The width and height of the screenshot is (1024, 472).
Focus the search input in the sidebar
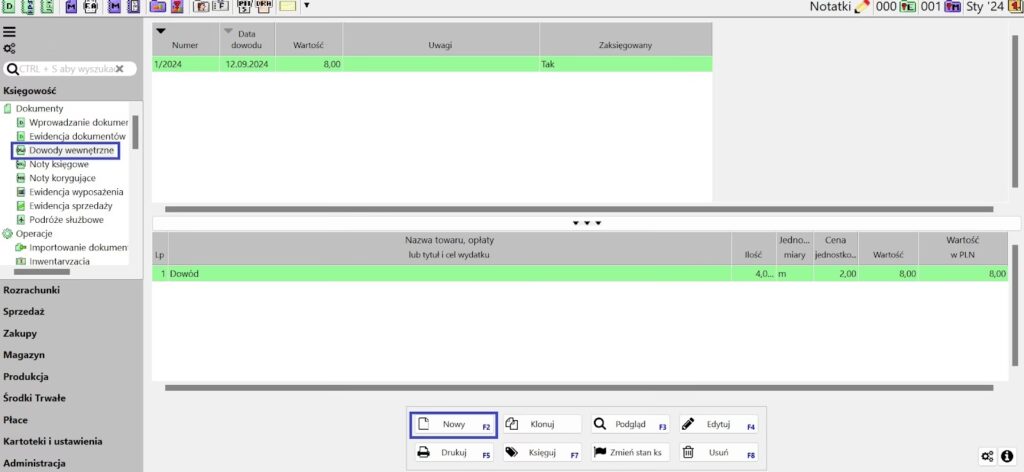pos(62,69)
